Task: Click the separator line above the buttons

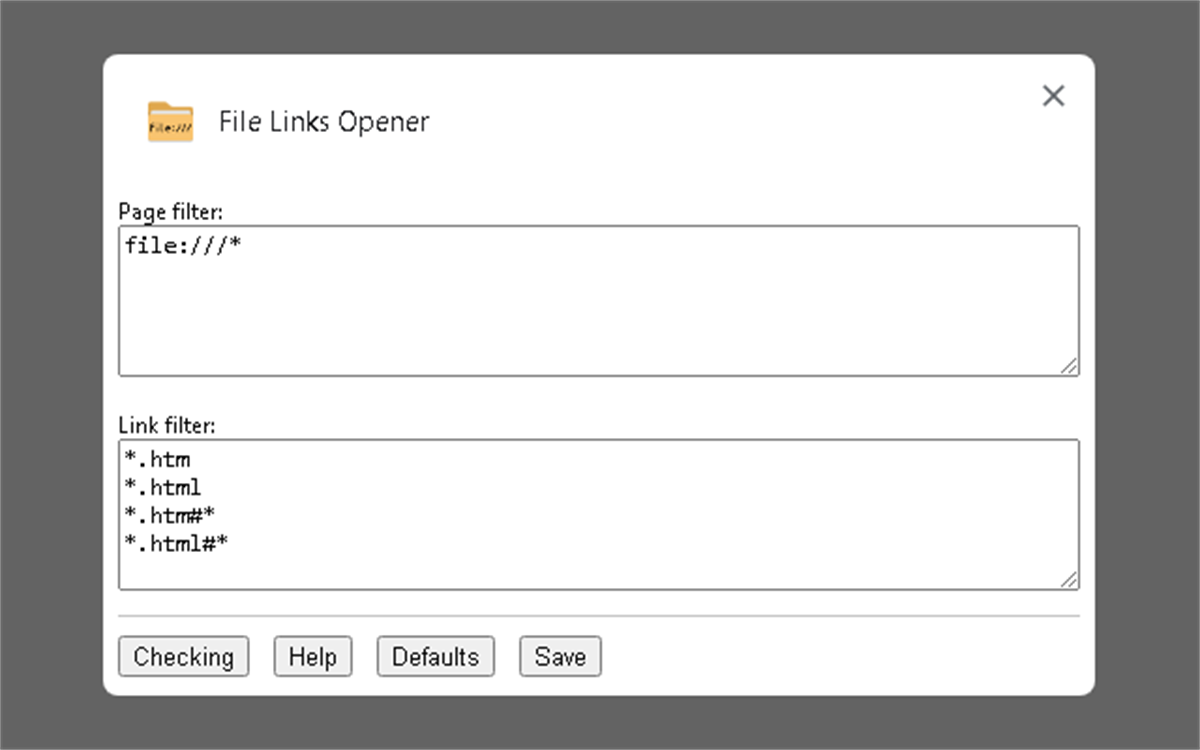Action: [x=600, y=618]
